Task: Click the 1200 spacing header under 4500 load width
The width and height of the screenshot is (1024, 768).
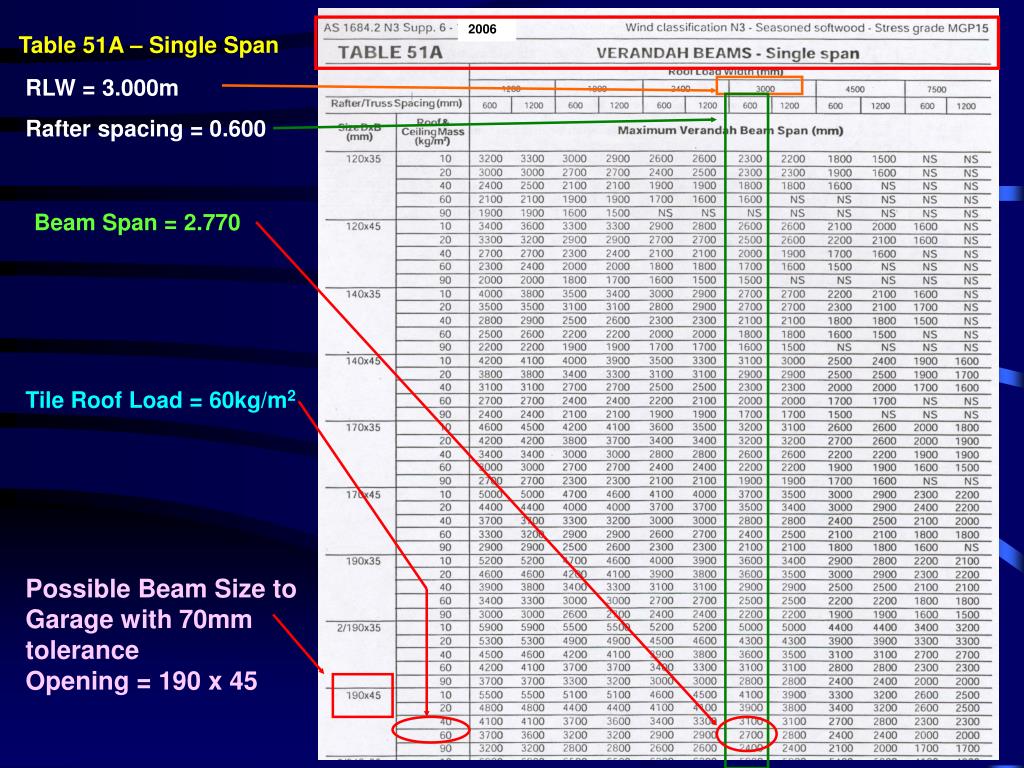Action: [x=880, y=106]
